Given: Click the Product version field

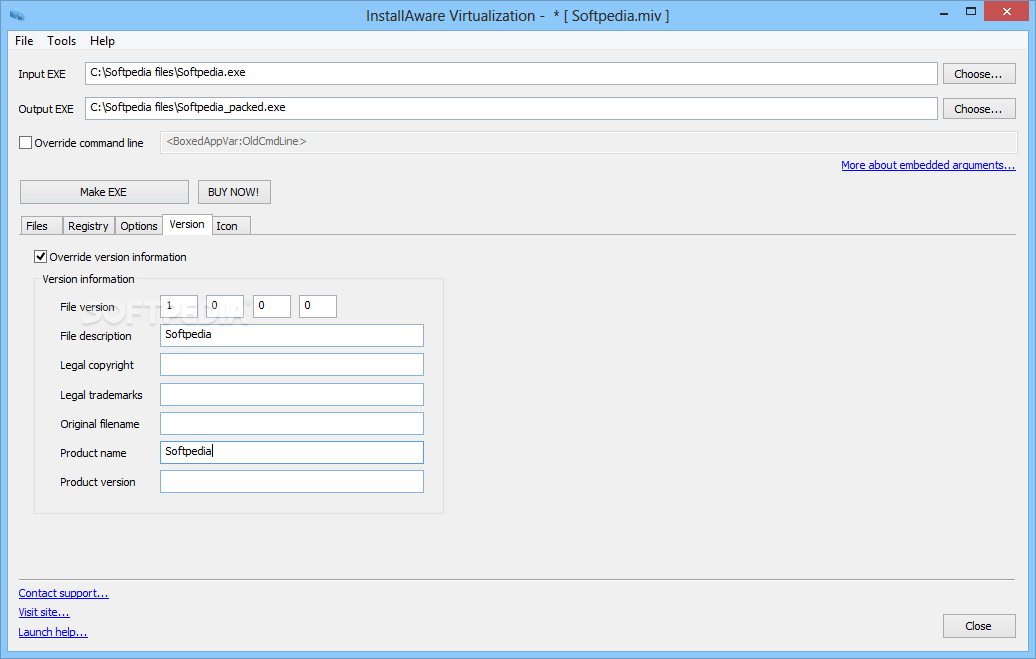Looking at the screenshot, I should (292, 481).
